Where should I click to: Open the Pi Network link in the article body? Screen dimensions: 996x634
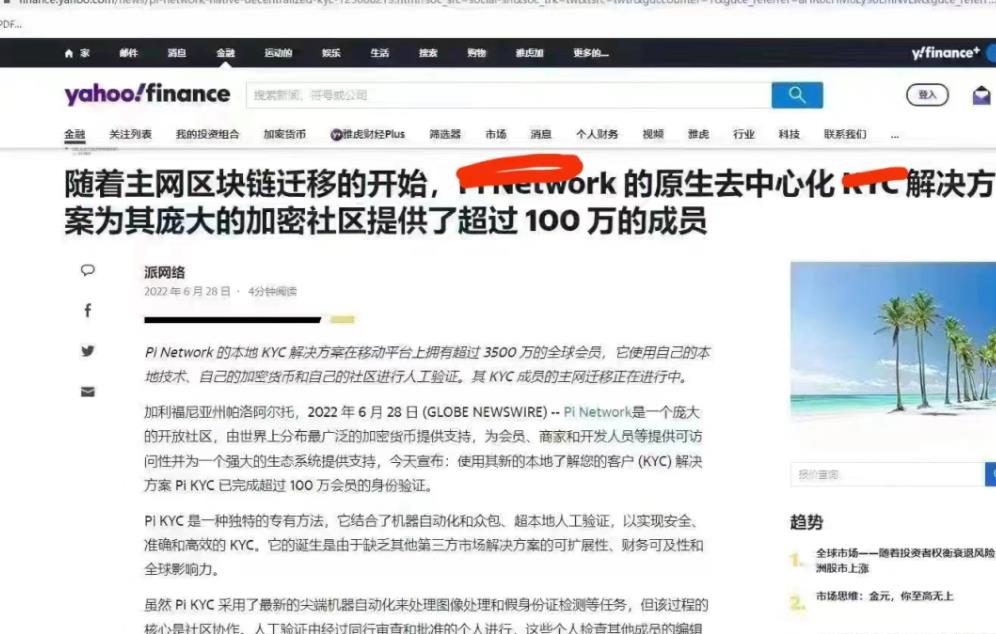(x=597, y=412)
